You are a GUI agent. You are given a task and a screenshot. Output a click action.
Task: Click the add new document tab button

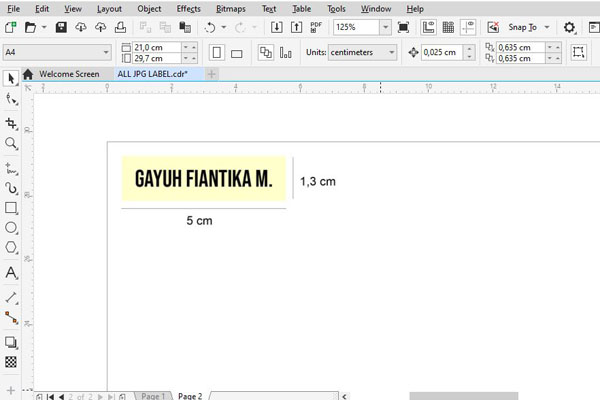click(212, 74)
